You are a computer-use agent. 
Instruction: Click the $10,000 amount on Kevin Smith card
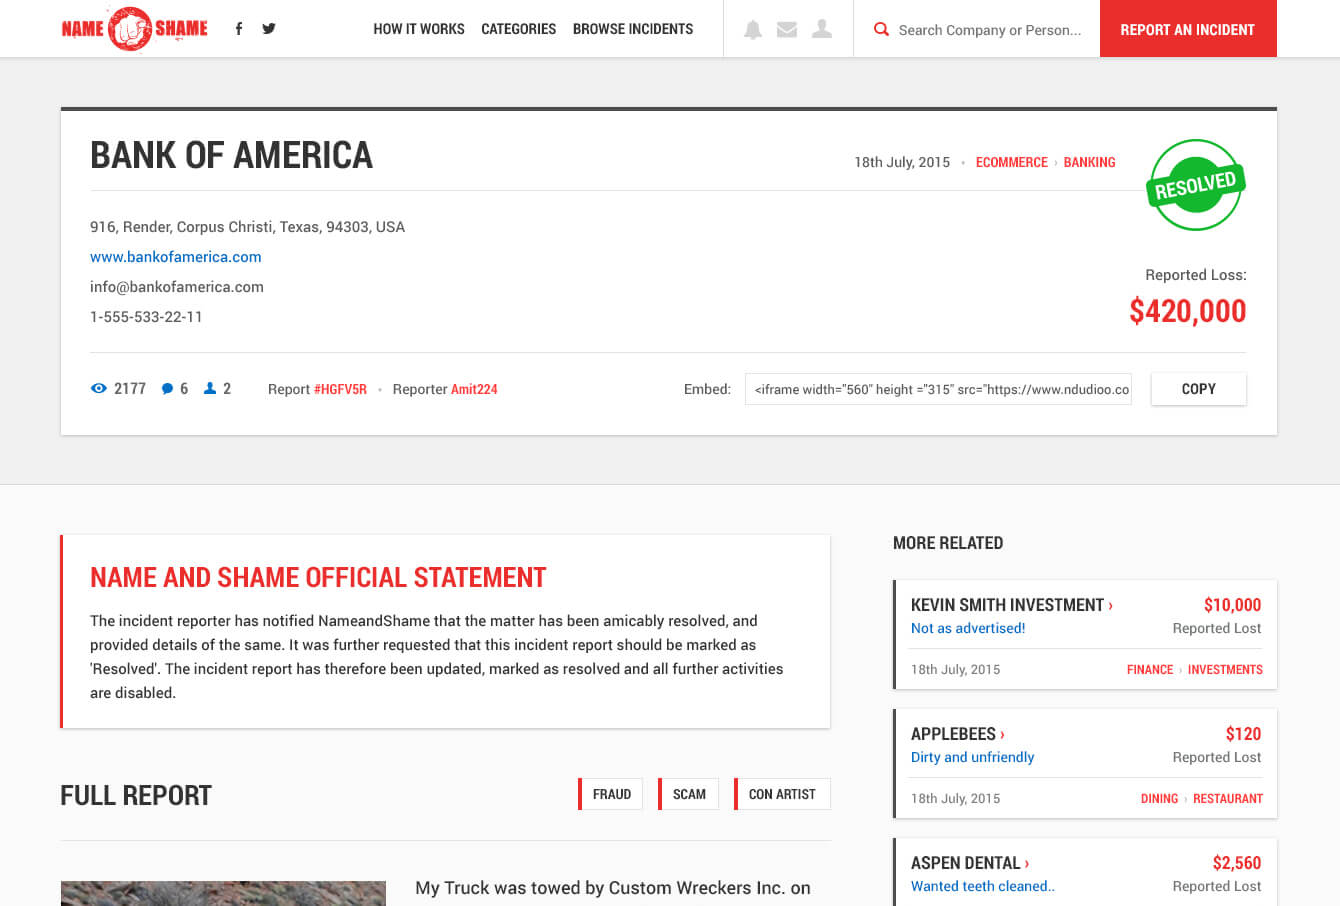point(1232,605)
